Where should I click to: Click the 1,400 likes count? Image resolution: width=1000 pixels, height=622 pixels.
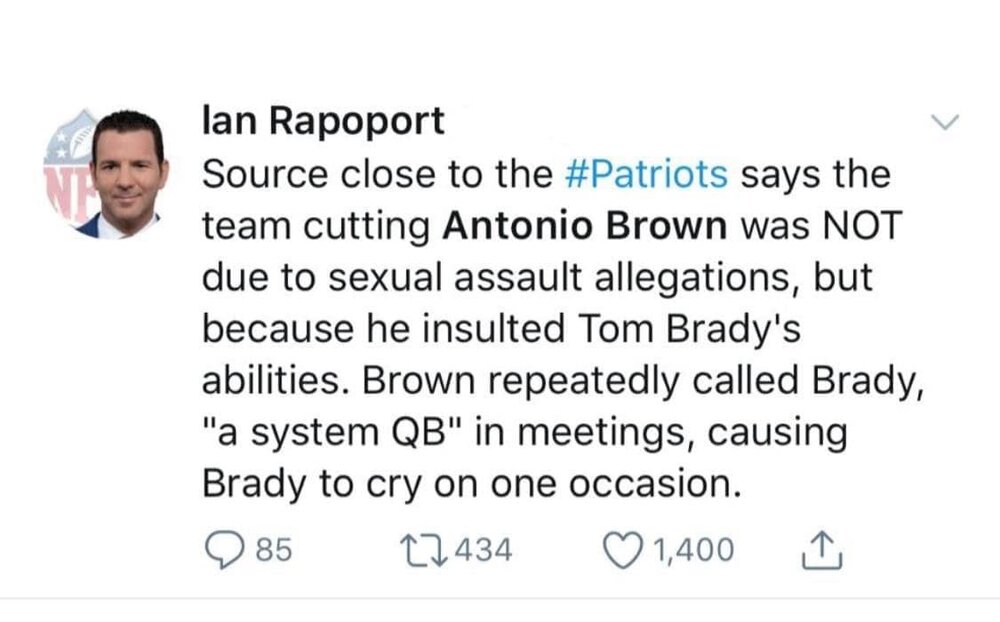(x=694, y=550)
